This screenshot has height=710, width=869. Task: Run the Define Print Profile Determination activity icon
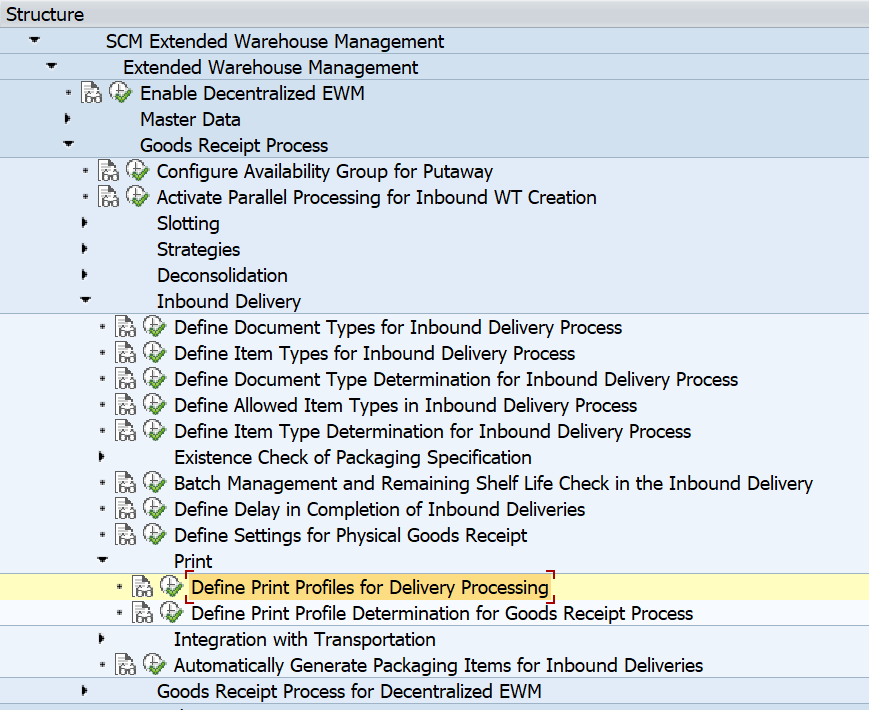[172, 612]
